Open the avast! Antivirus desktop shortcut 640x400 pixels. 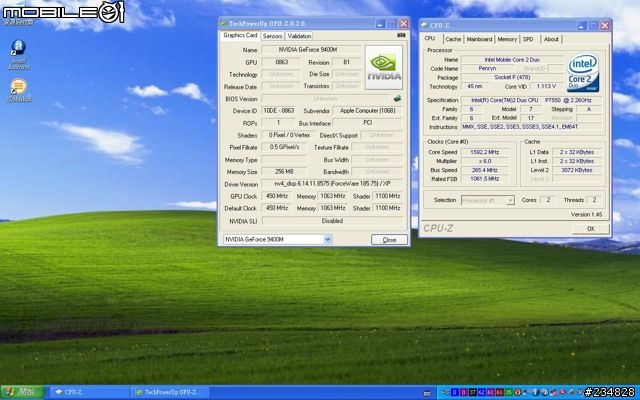(18, 54)
